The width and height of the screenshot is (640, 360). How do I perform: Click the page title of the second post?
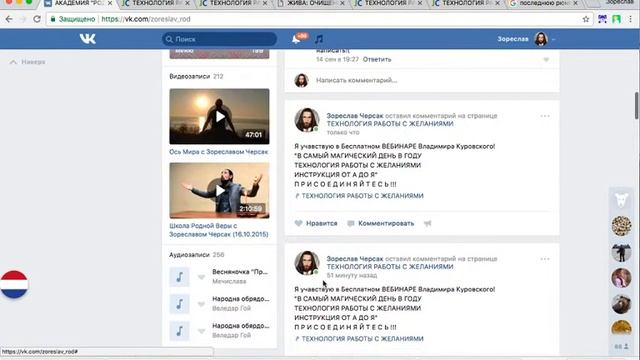point(390,267)
